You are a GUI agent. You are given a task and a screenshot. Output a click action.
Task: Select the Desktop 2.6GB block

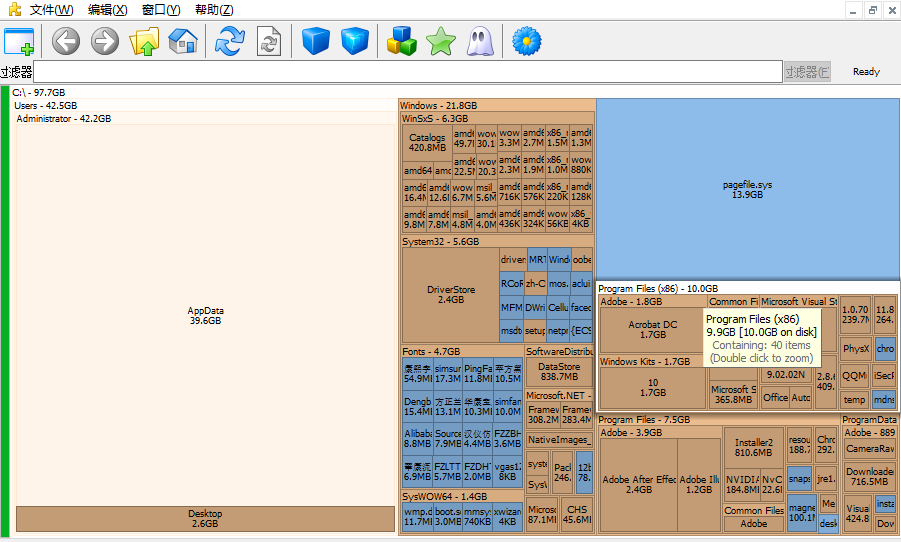[205, 518]
